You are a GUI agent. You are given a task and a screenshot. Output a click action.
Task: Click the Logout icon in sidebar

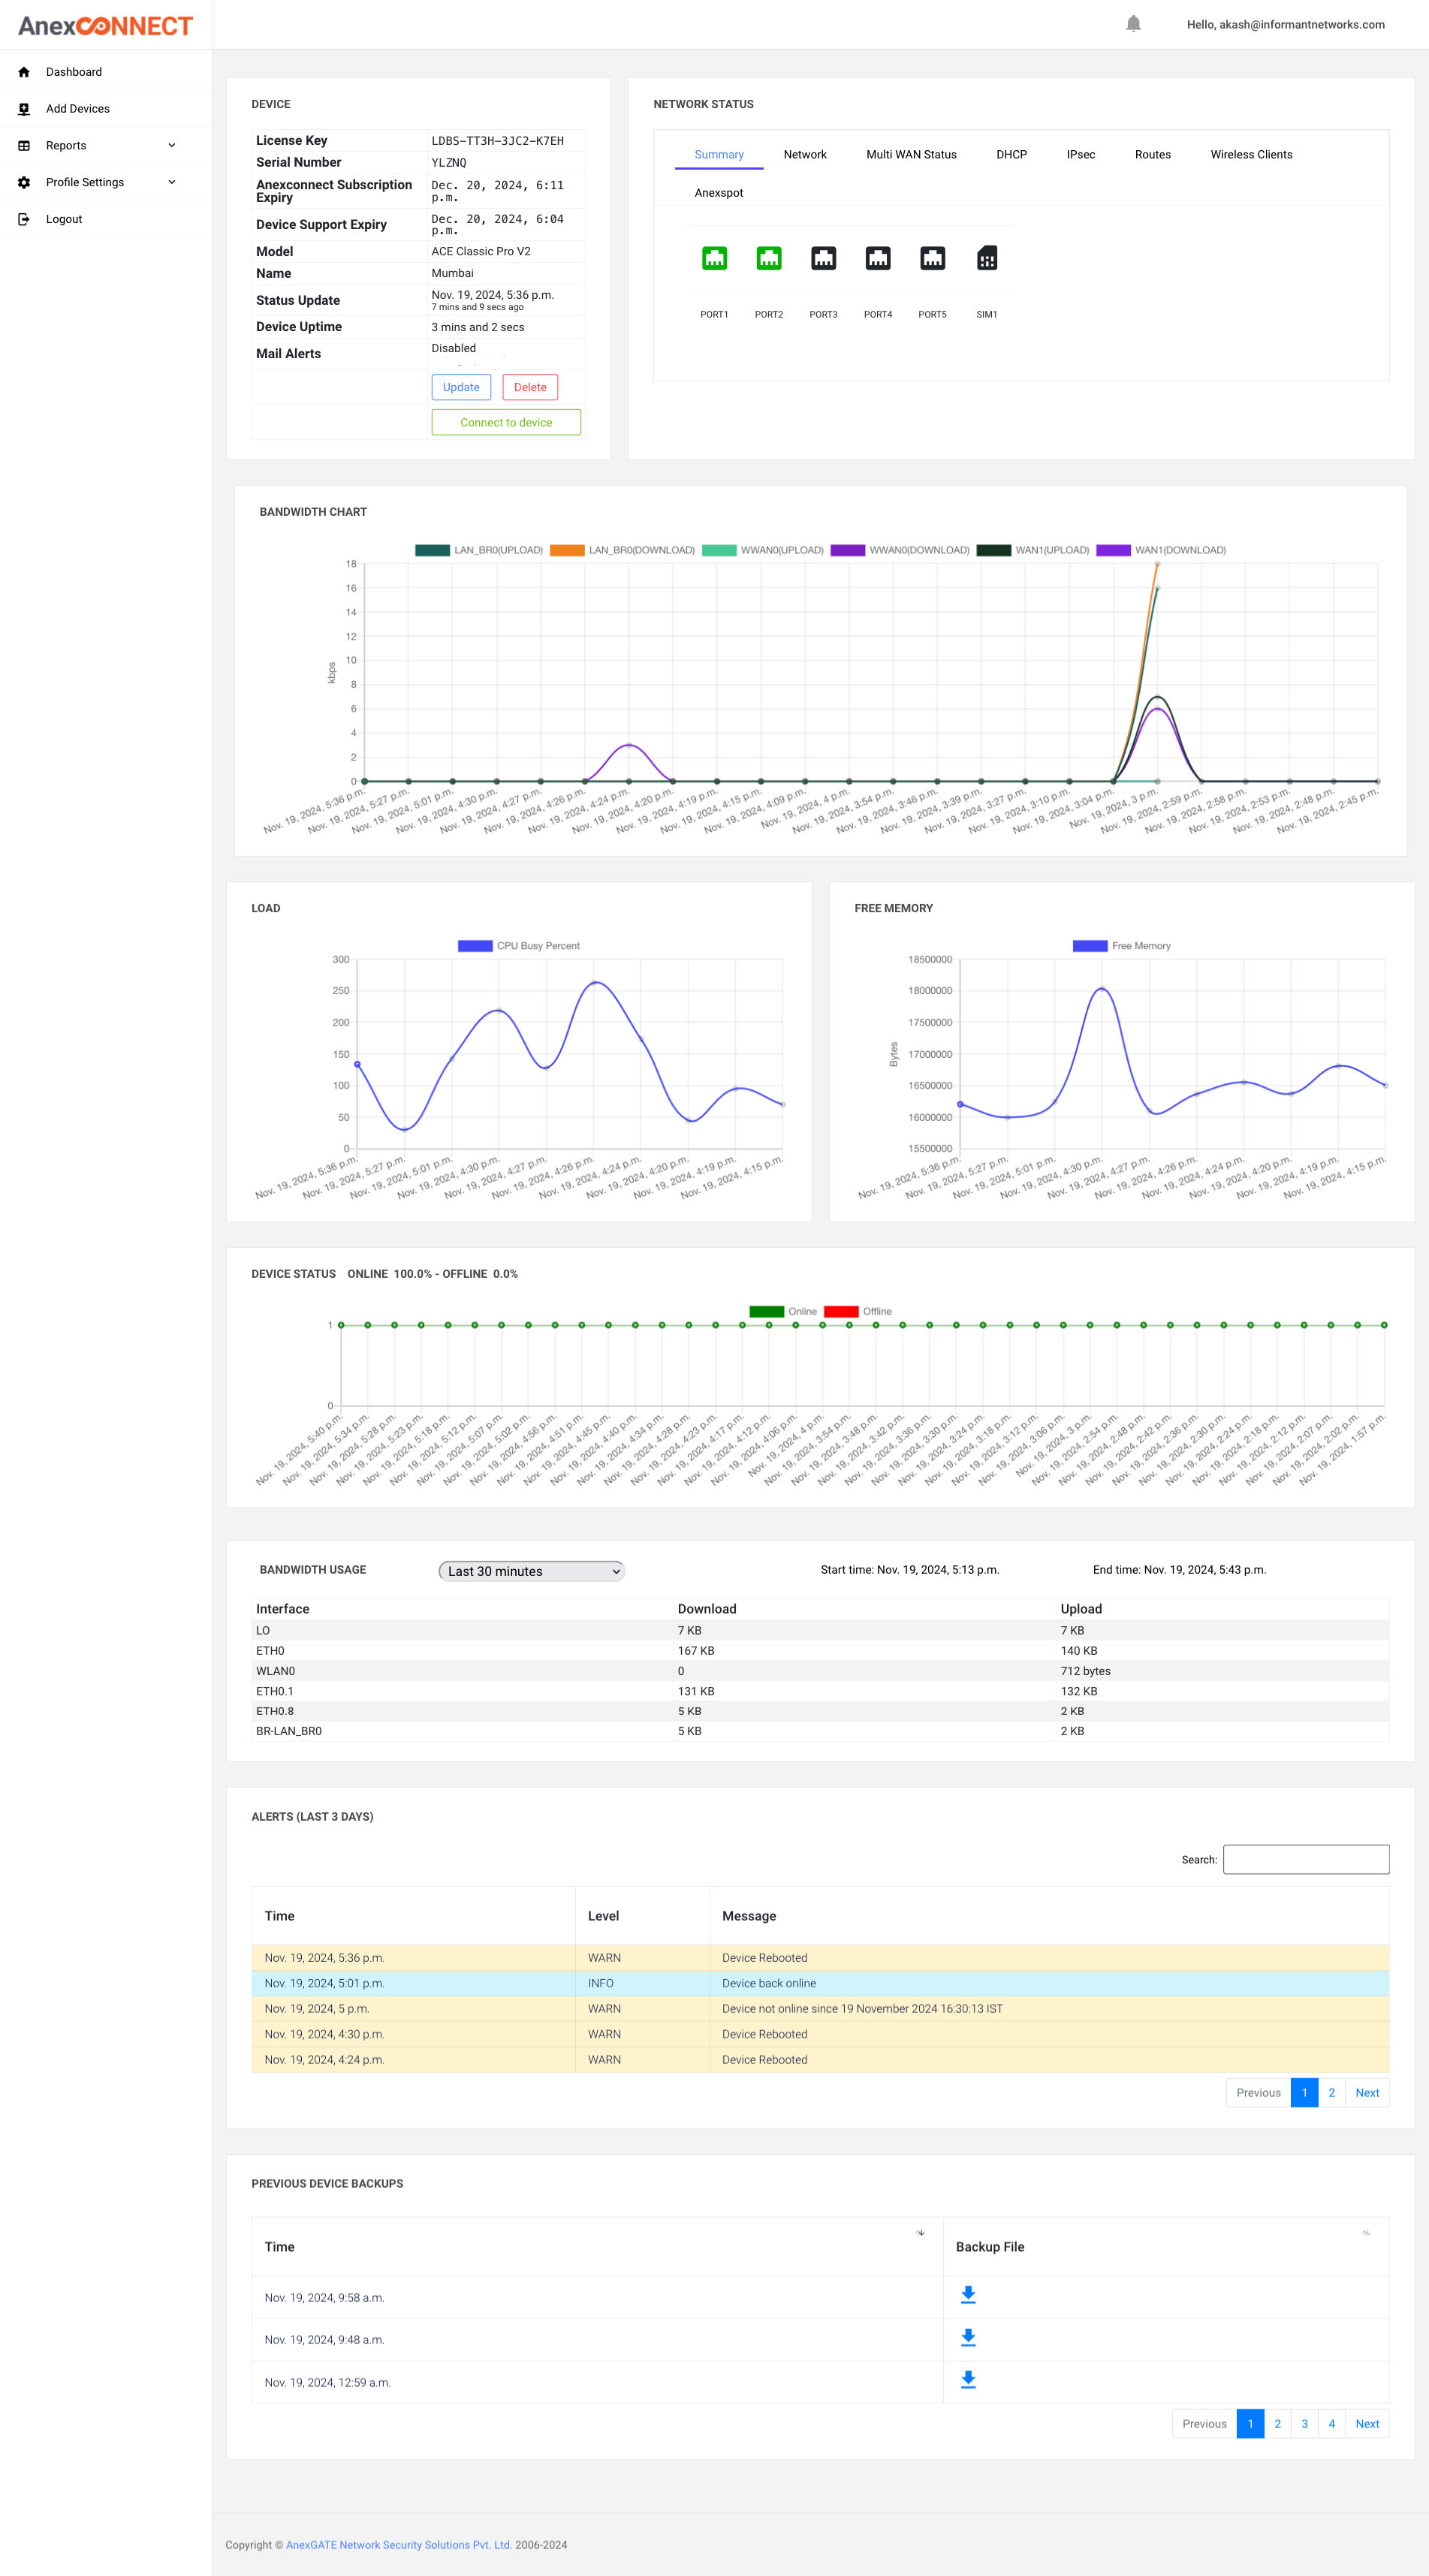[x=24, y=219]
